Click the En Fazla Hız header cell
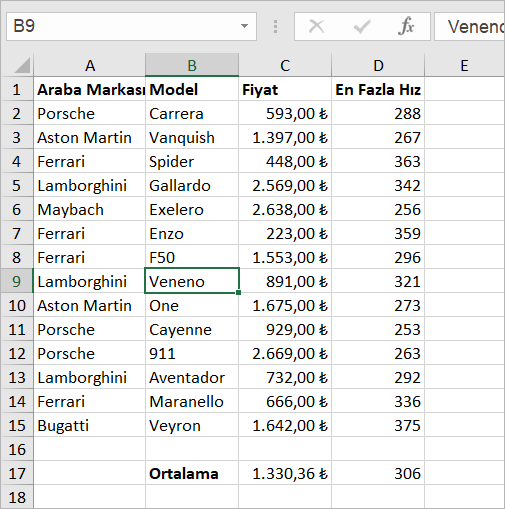 [378, 89]
